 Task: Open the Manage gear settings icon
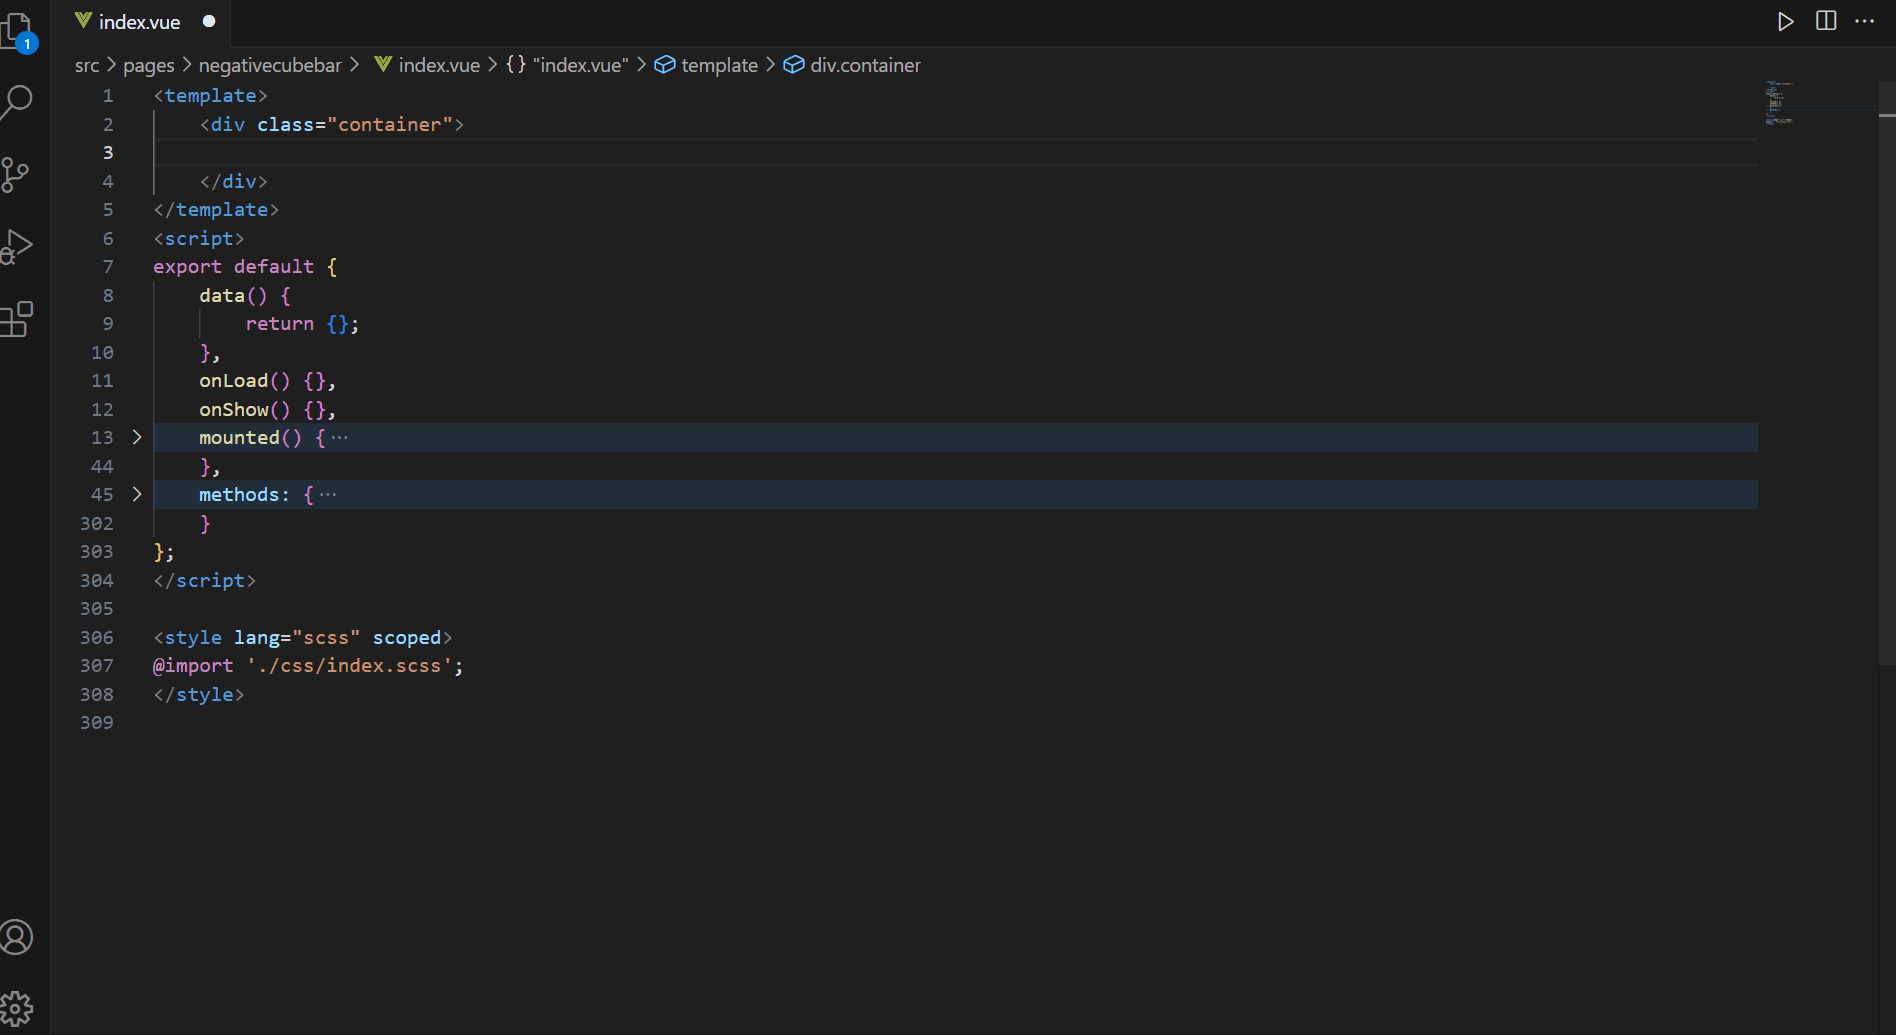pos(16,1008)
